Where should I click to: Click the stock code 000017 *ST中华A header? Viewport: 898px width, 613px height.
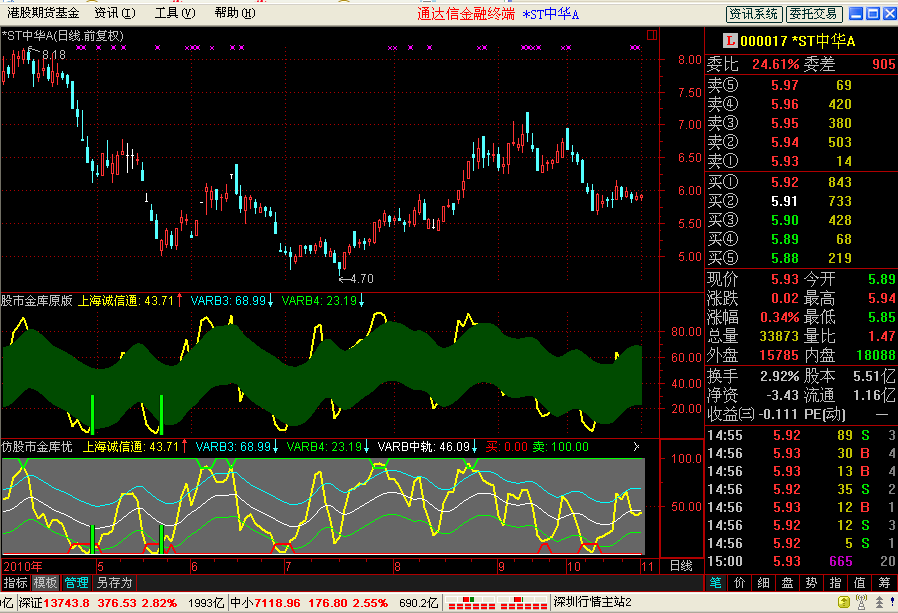coord(797,41)
